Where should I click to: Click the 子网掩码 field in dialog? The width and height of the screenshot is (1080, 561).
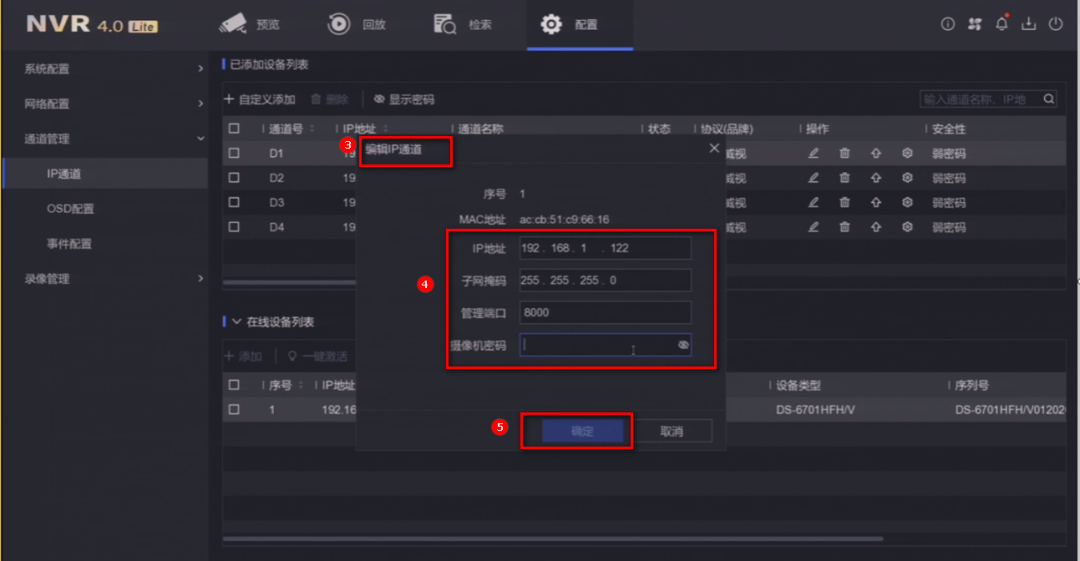click(x=605, y=280)
